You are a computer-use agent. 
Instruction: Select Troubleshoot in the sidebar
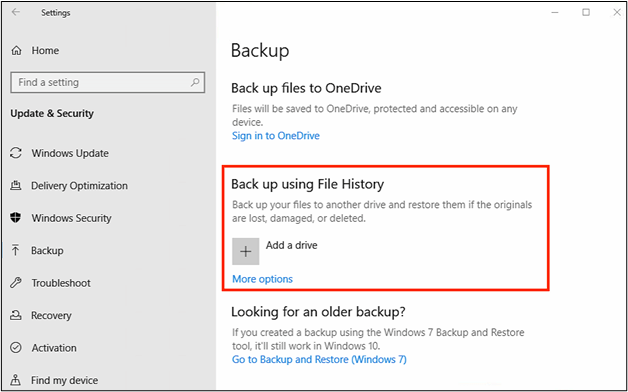tap(61, 283)
